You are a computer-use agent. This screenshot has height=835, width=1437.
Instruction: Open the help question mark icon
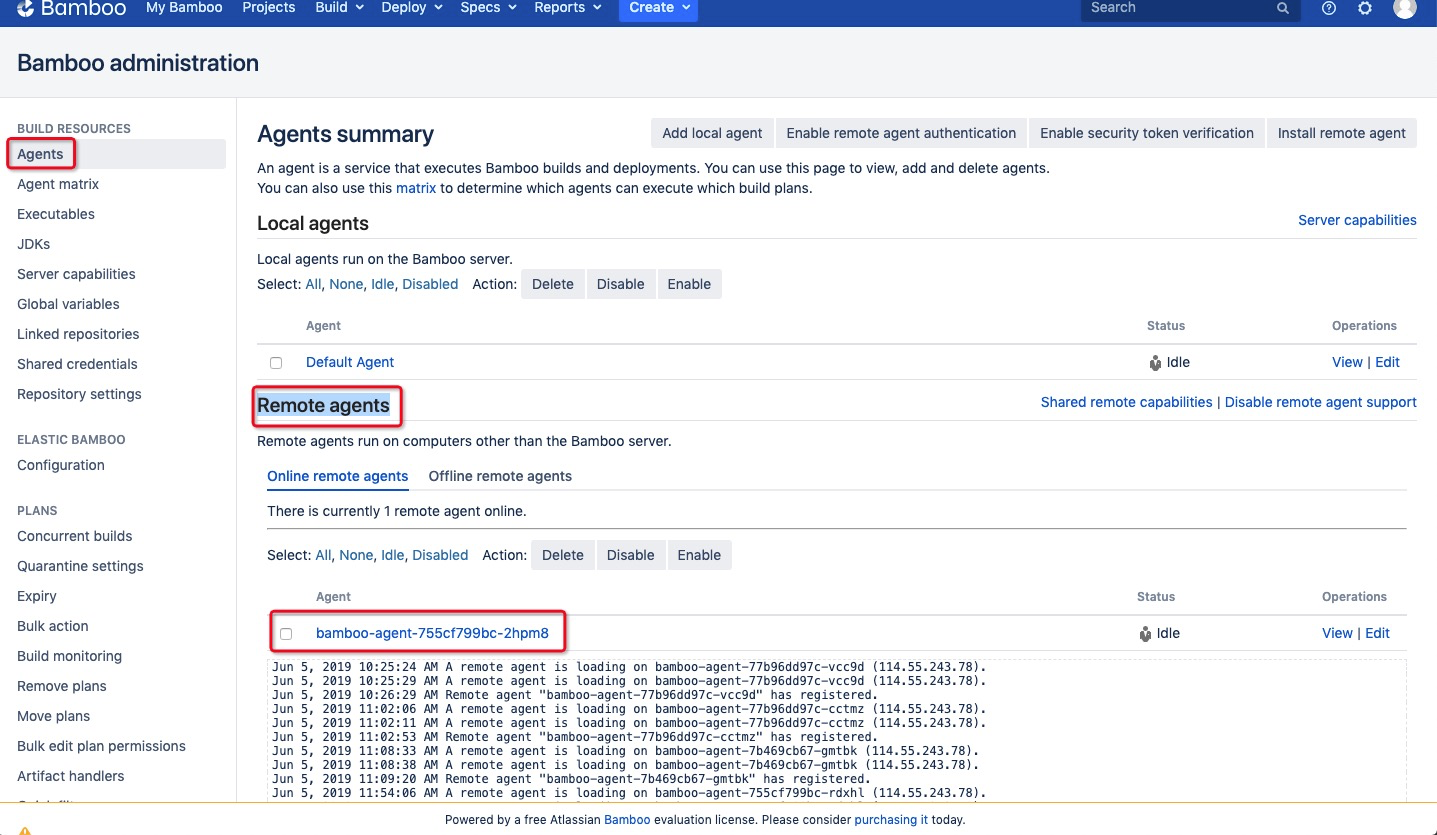(x=1329, y=8)
